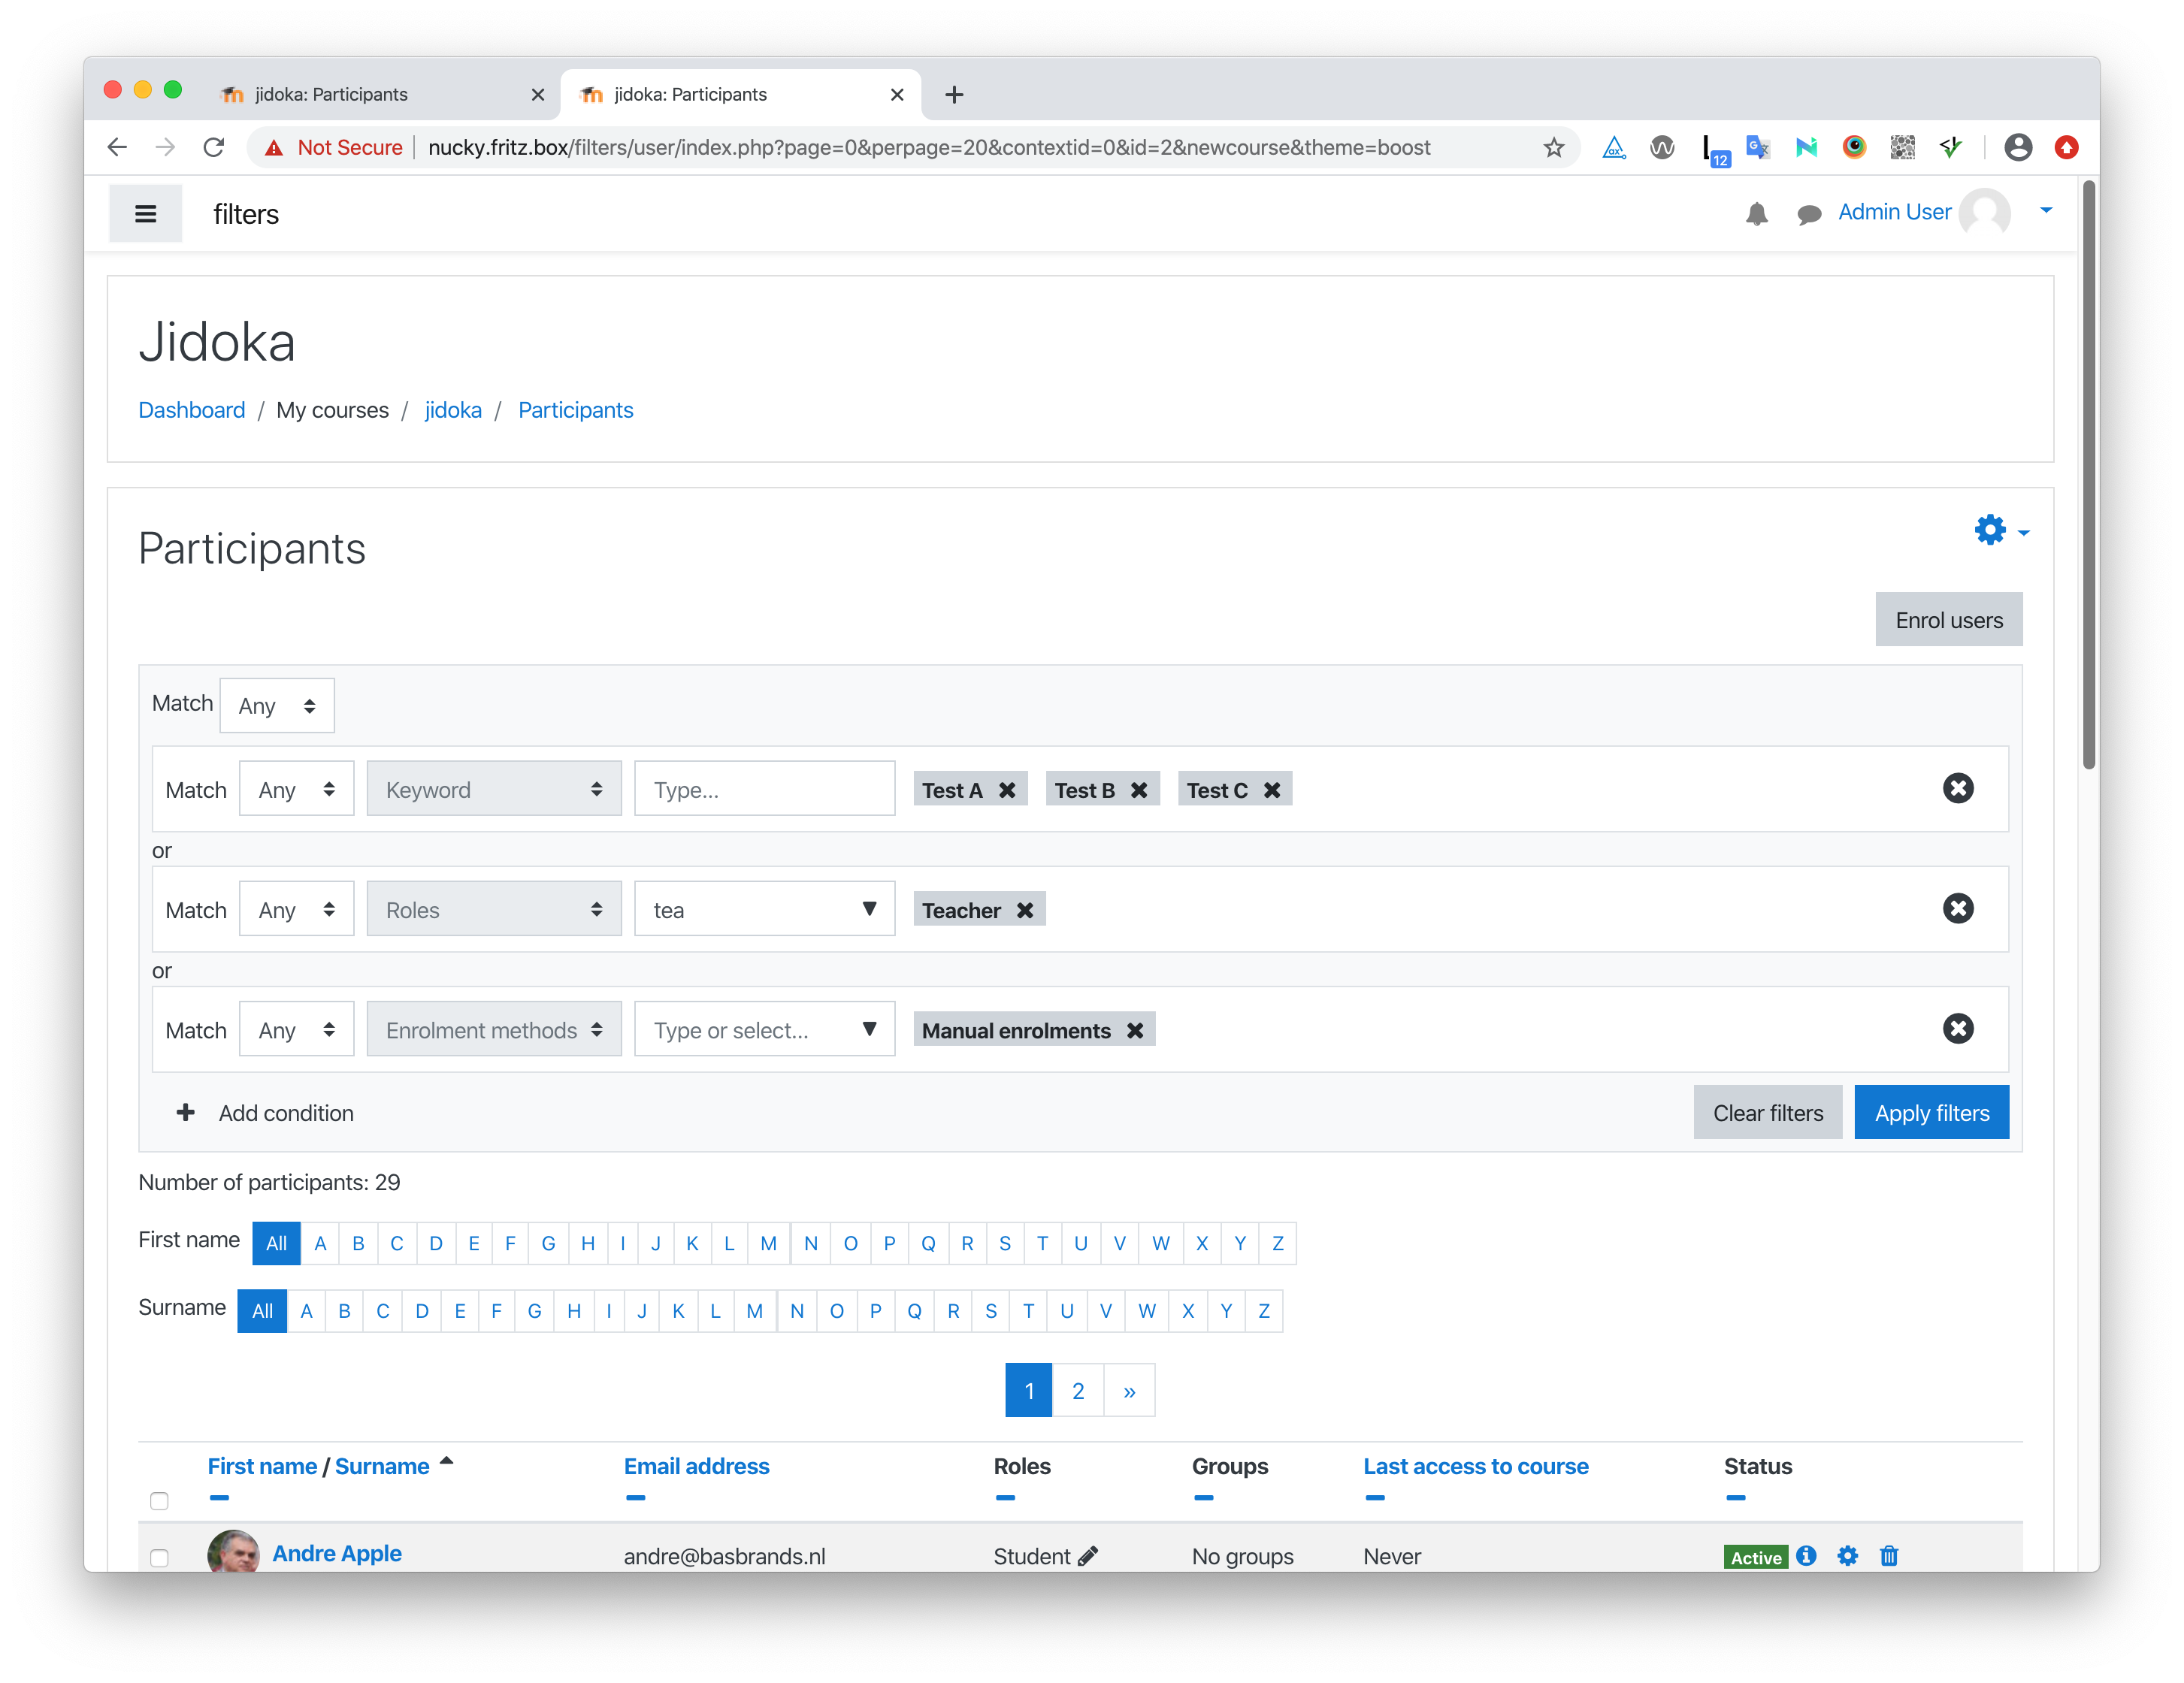2184x1683 pixels.
Task: Remove the Test C keyword tag
Action: (1272, 790)
